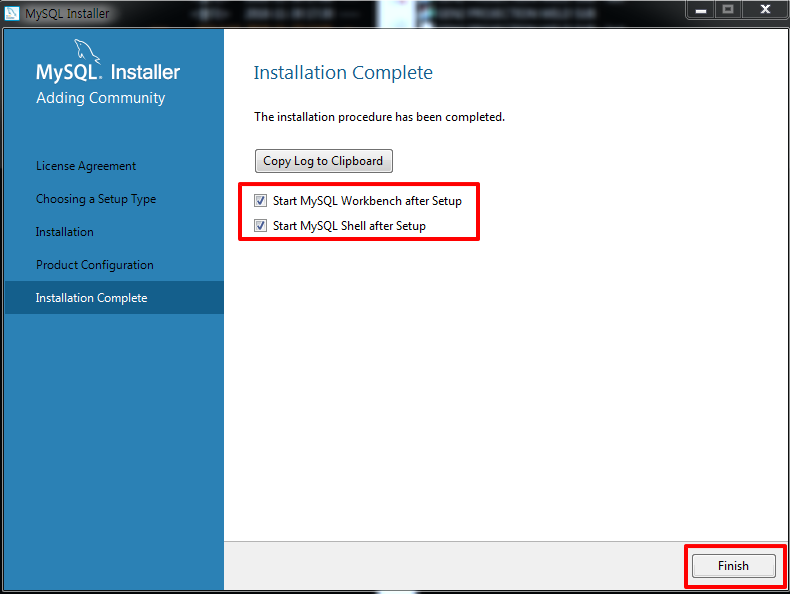The height and width of the screenshot is (594, 790).
Task: Select Choosing a Setup Type step
Action: pyautogui.click(x=96, y=199)
